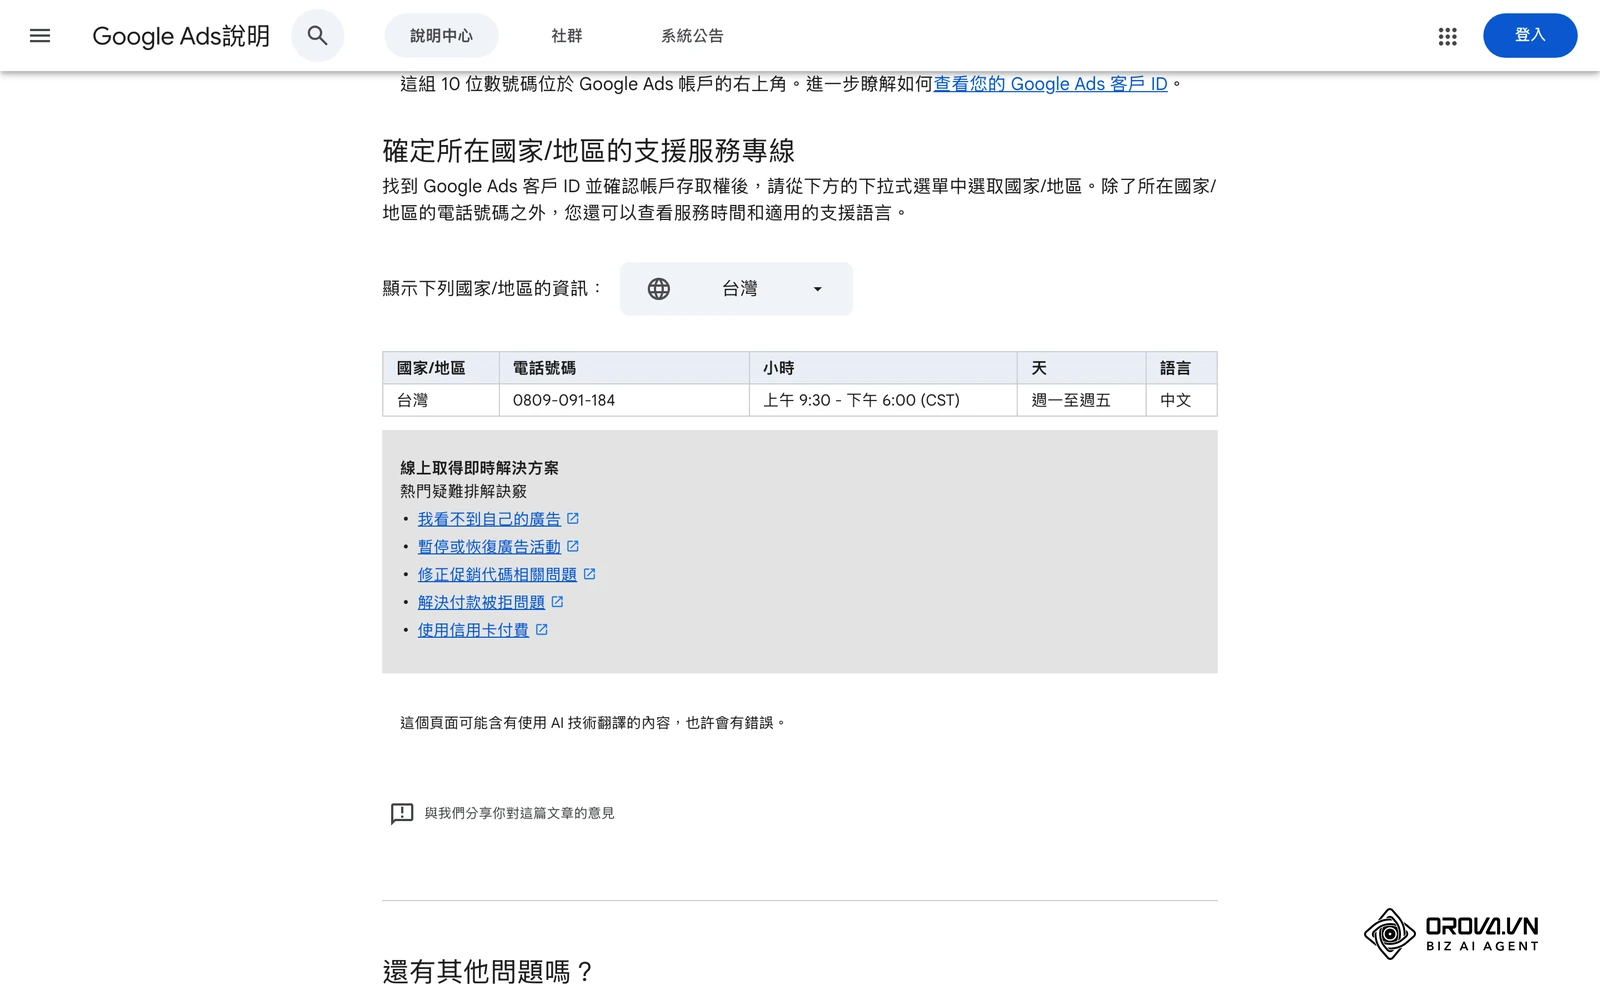Click external-link icon beside 修正促銷代碼相關問題

click(x=589, y=574)
